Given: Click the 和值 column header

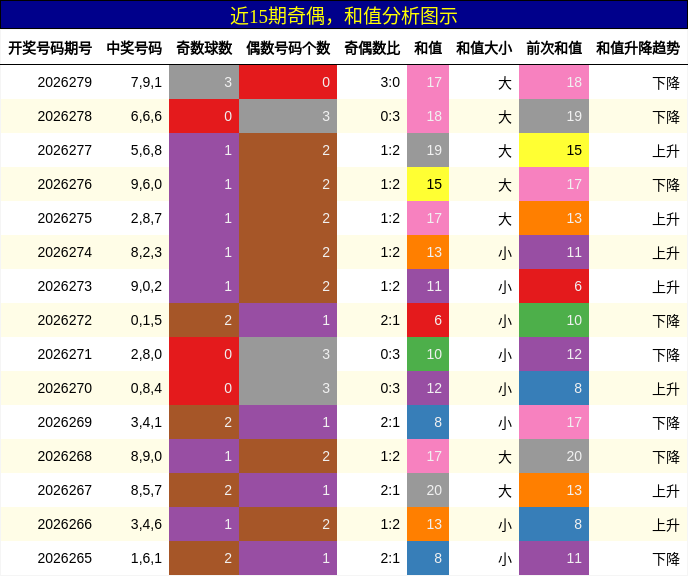Looking at the screenshot, I should pos(428,48).
